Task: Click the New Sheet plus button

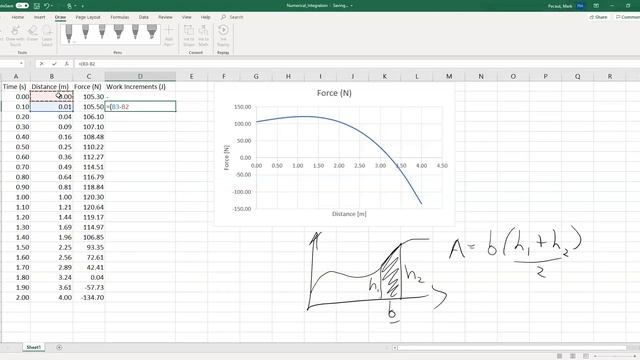Action: [59, 347]
